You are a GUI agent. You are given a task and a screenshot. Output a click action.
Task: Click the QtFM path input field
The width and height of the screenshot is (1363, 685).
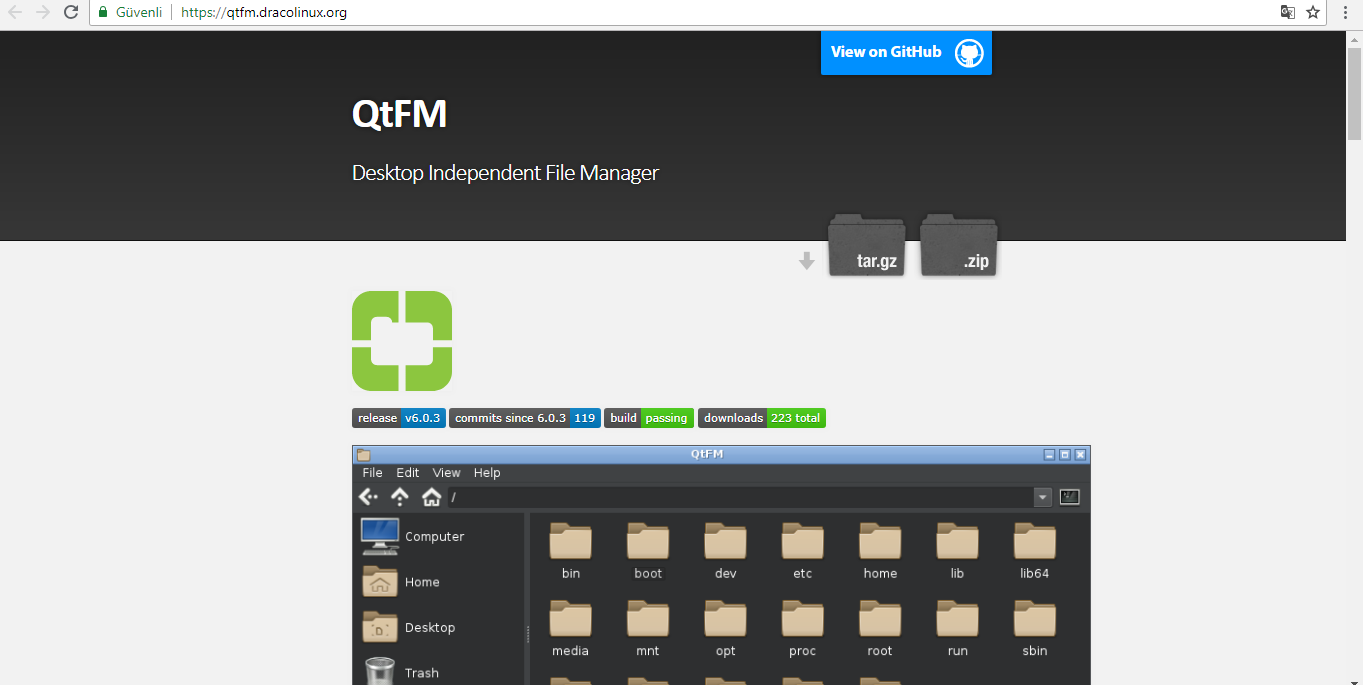[740, 497]
